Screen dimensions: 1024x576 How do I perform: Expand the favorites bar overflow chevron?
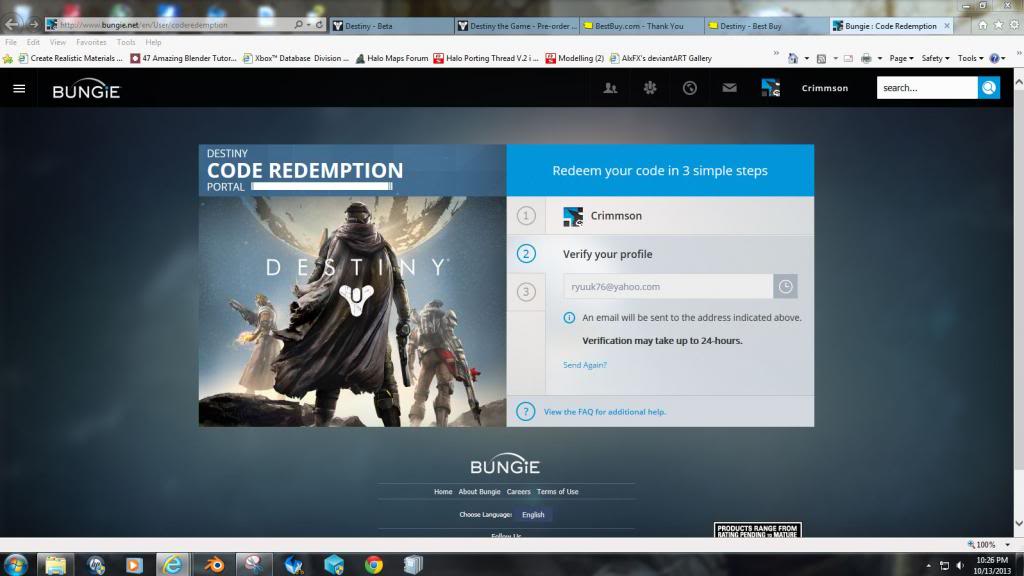point(776,54)
